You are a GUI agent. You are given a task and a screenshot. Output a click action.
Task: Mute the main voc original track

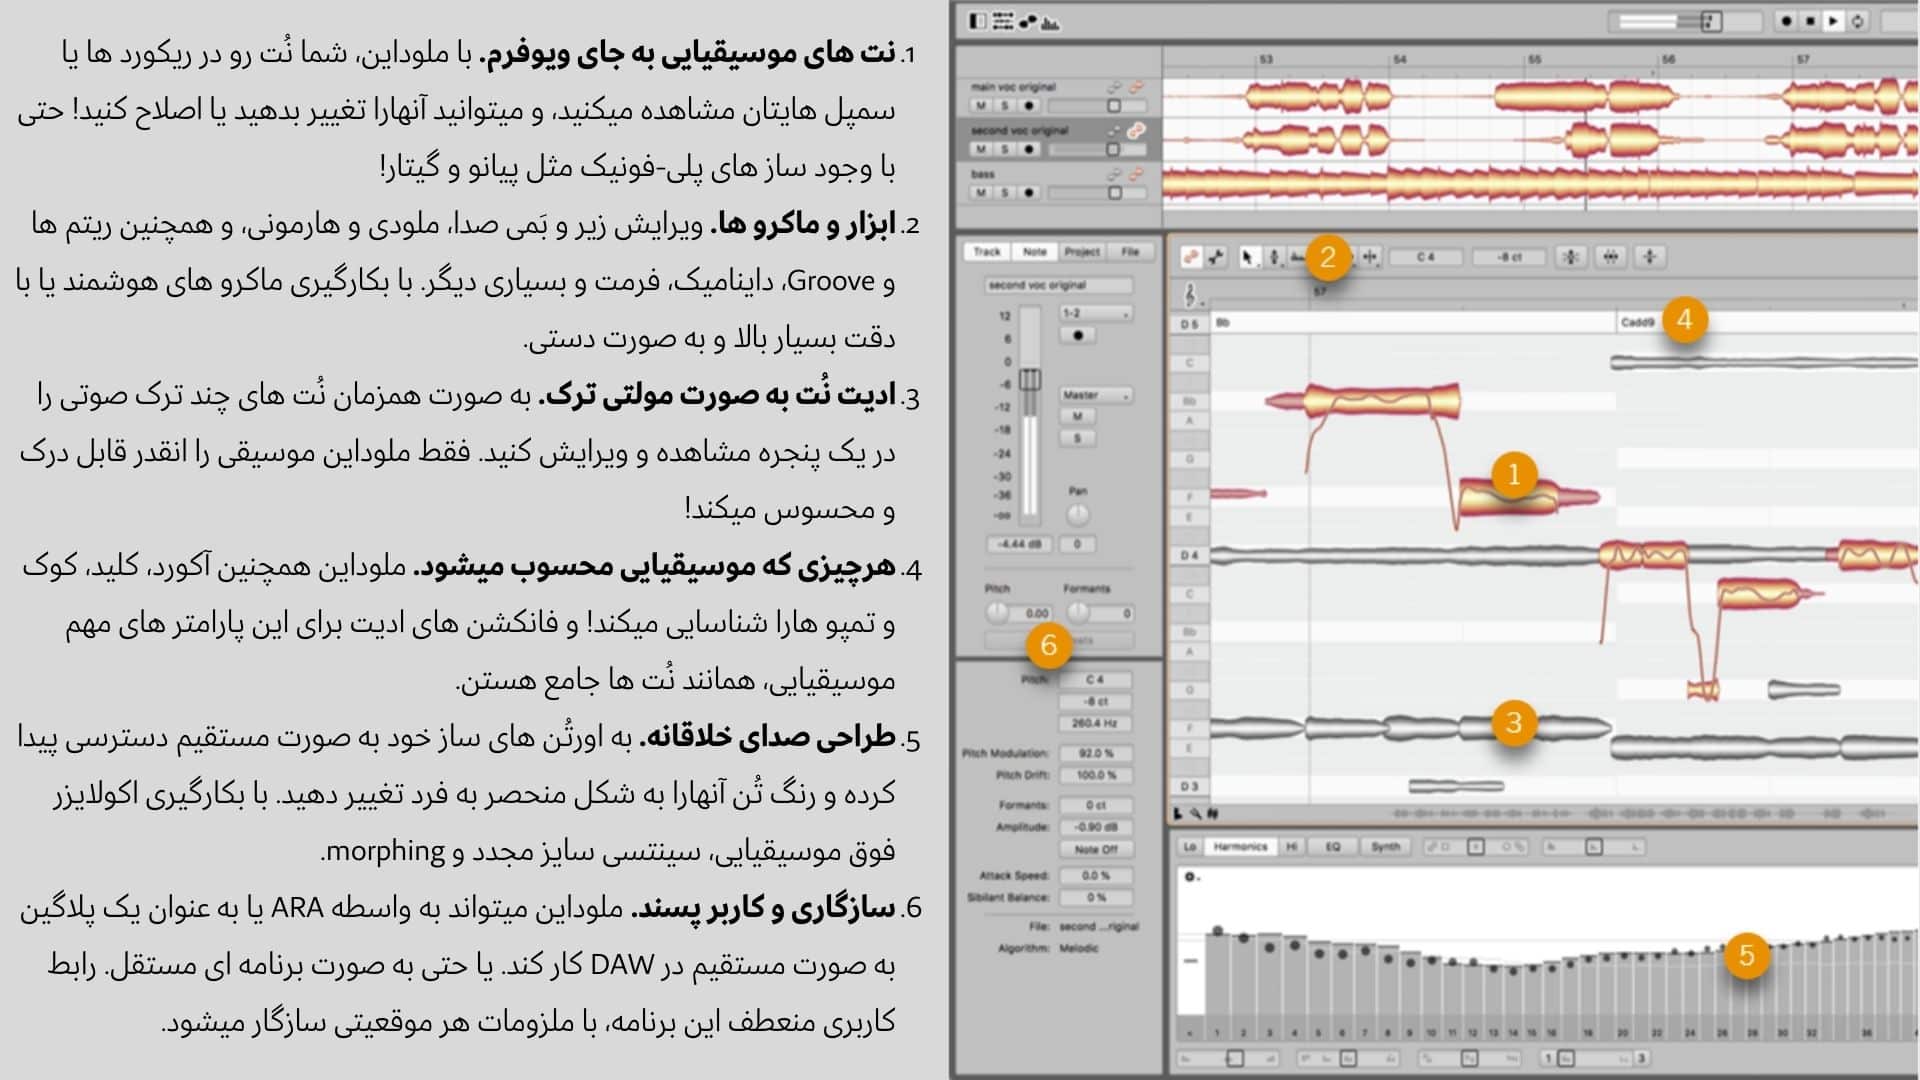(986, 105)
